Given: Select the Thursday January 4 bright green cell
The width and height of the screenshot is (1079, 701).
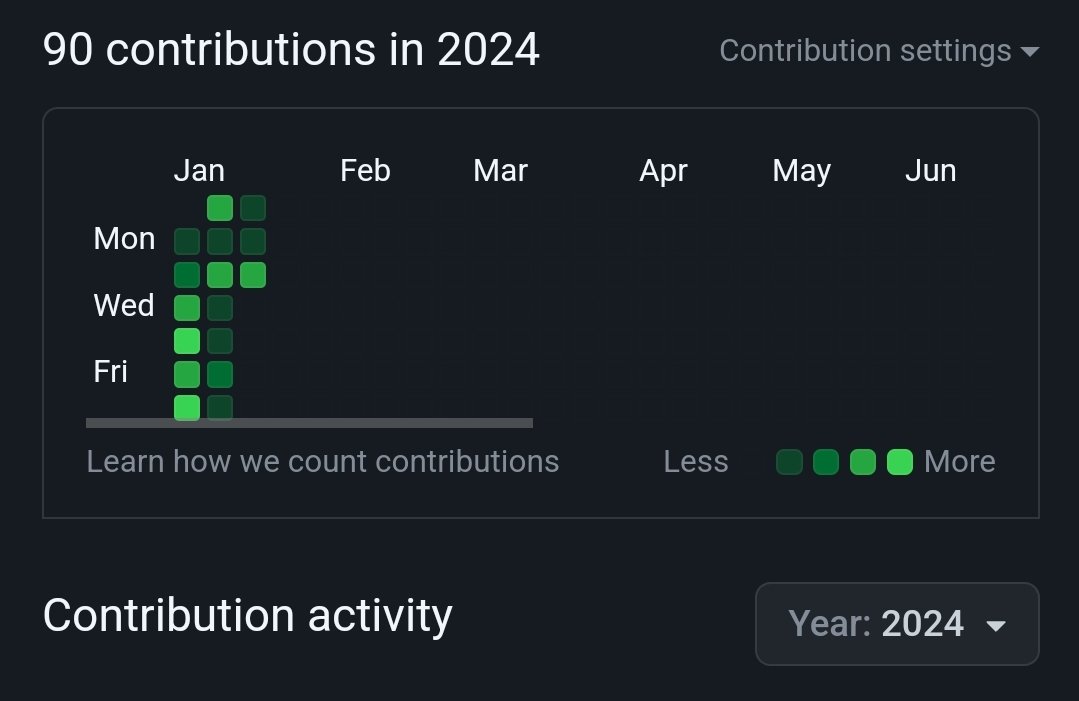Looking at the screenshot, I should click(x=187, y=341).
